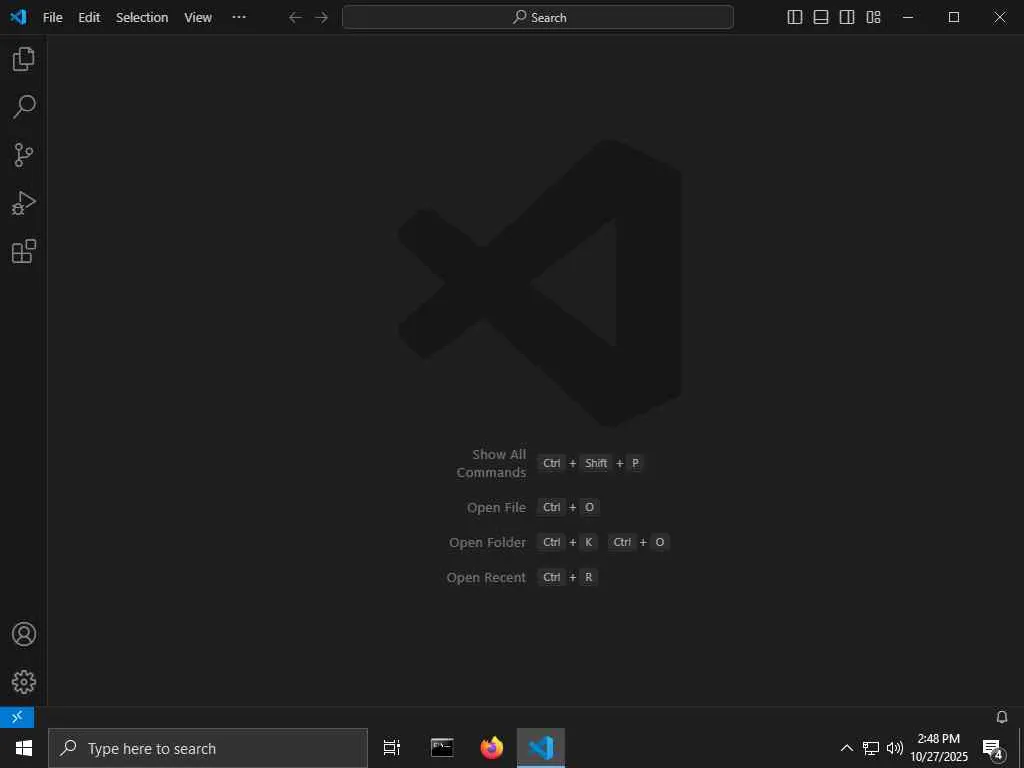Open notifications bell in status bar
1024x768 pixels.
(1002, 717)
